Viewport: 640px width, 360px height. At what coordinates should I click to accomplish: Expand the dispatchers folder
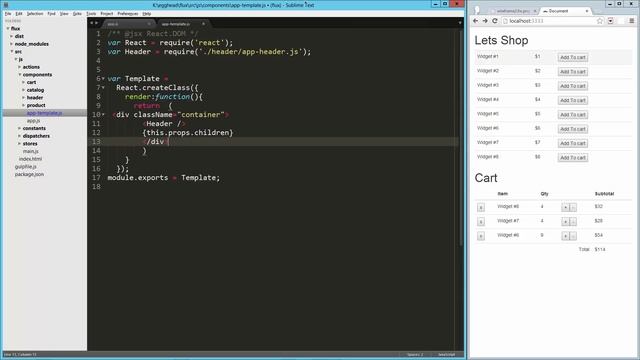click(x=19, y=136)
